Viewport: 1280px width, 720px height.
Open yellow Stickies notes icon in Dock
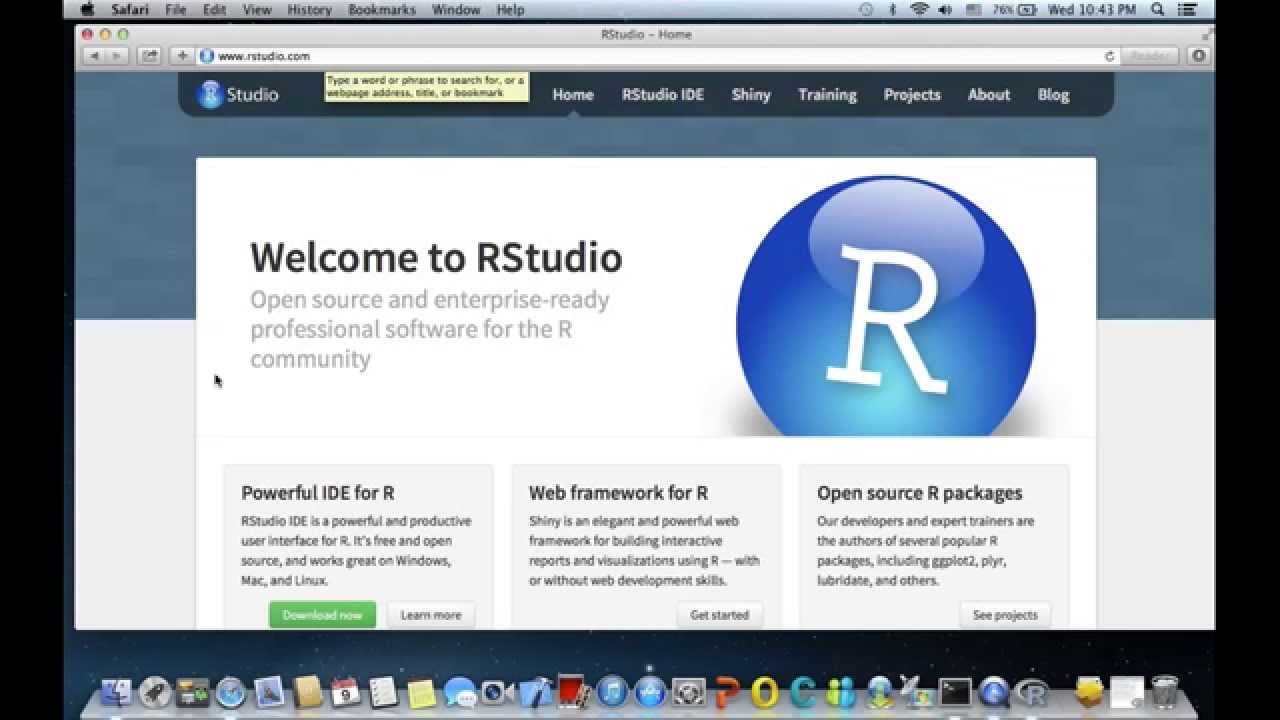click(422, 692)
